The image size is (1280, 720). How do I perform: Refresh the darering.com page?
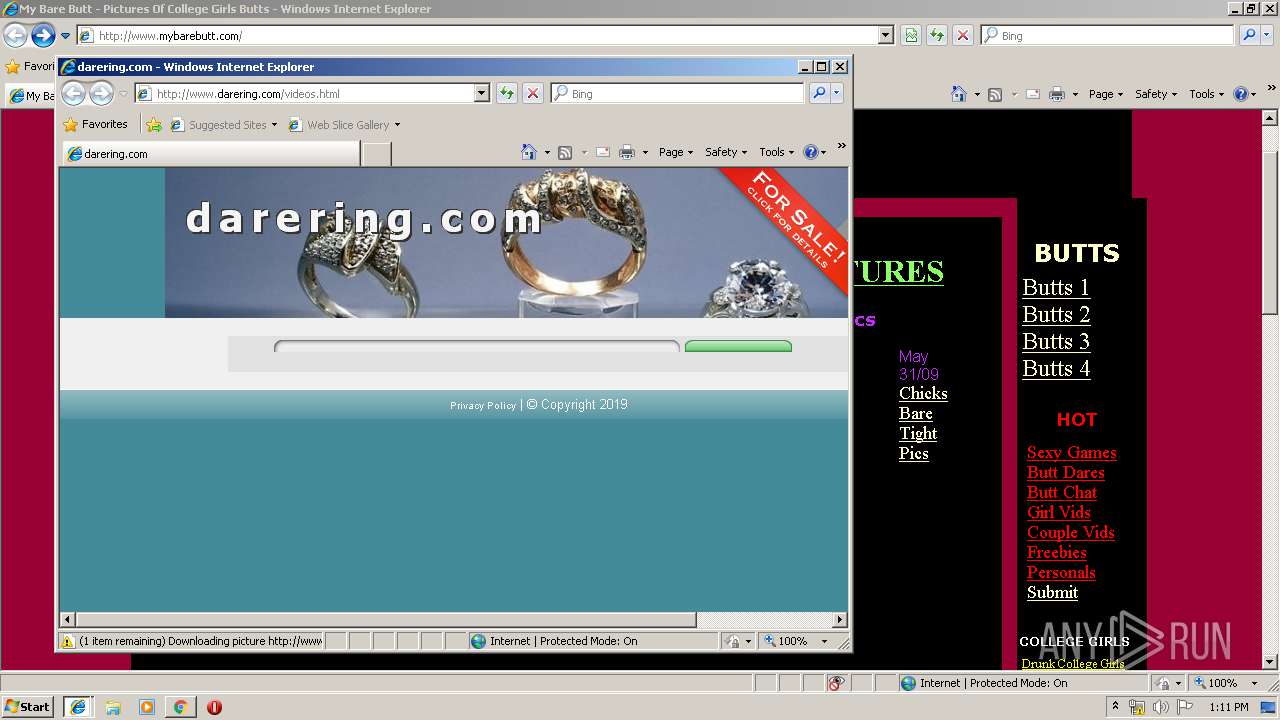pos(507,93)
